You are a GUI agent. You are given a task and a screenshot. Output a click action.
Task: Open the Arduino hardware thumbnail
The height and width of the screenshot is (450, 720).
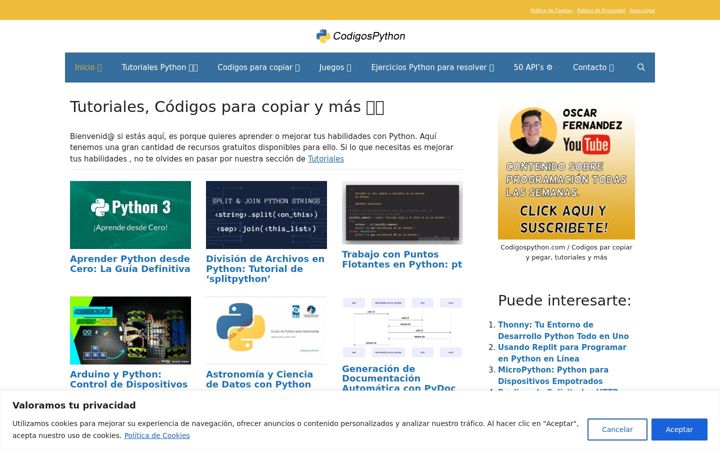[x=130, y=330]
